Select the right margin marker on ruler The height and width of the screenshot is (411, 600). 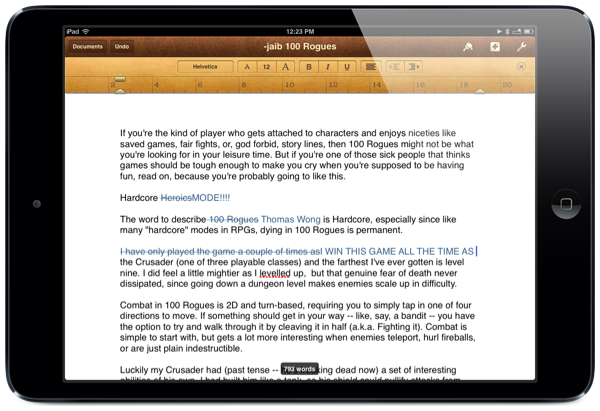click(480, 91)
